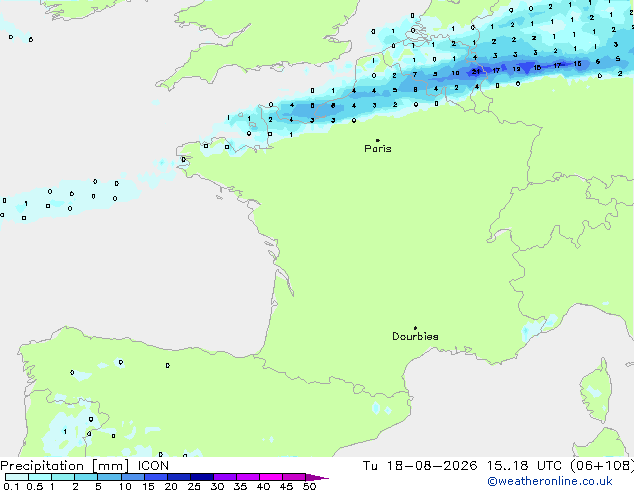Viewport: 634px width, 490px height.
Task: Click the Paris city label
Action: pos(378,149)
